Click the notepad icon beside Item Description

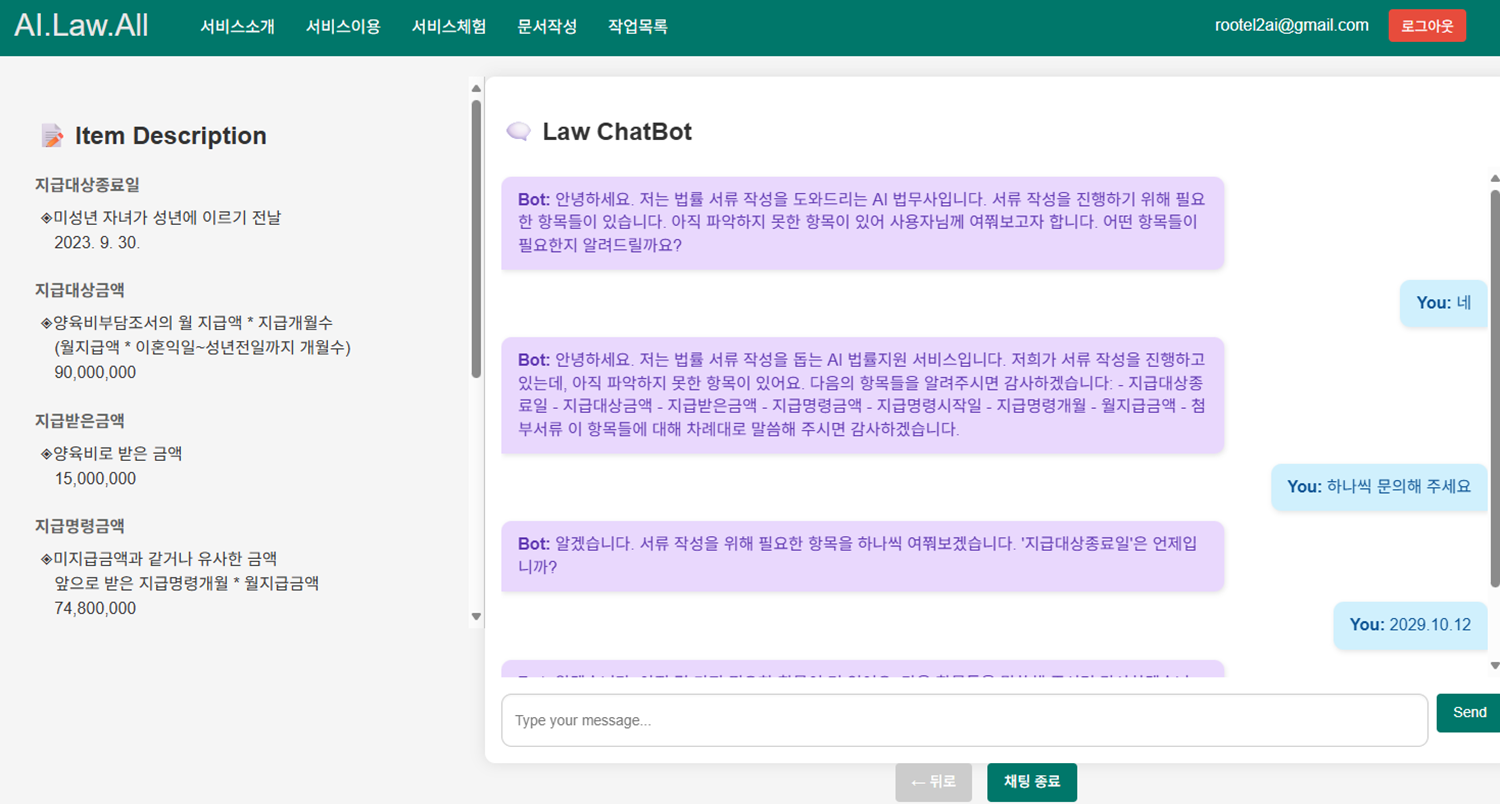(x=52, y=135)
